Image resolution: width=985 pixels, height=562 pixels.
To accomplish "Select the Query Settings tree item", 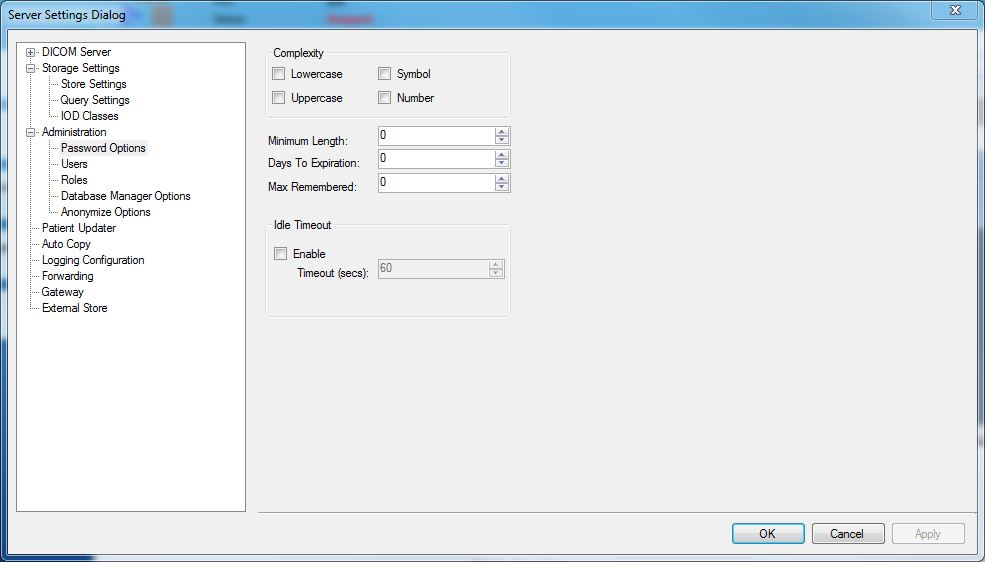I will coord(95,100).
